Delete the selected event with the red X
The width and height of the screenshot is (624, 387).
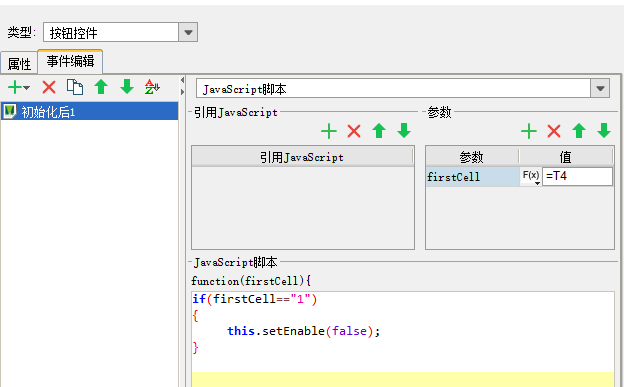[49, 87]
